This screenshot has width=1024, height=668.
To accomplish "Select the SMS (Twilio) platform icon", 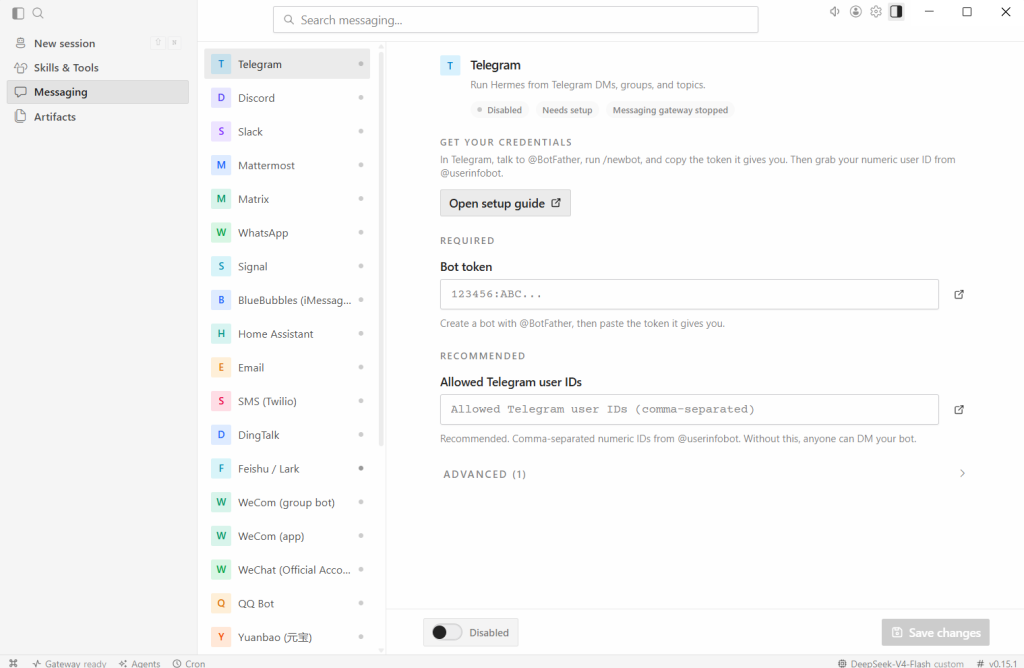I will [221, 401].
